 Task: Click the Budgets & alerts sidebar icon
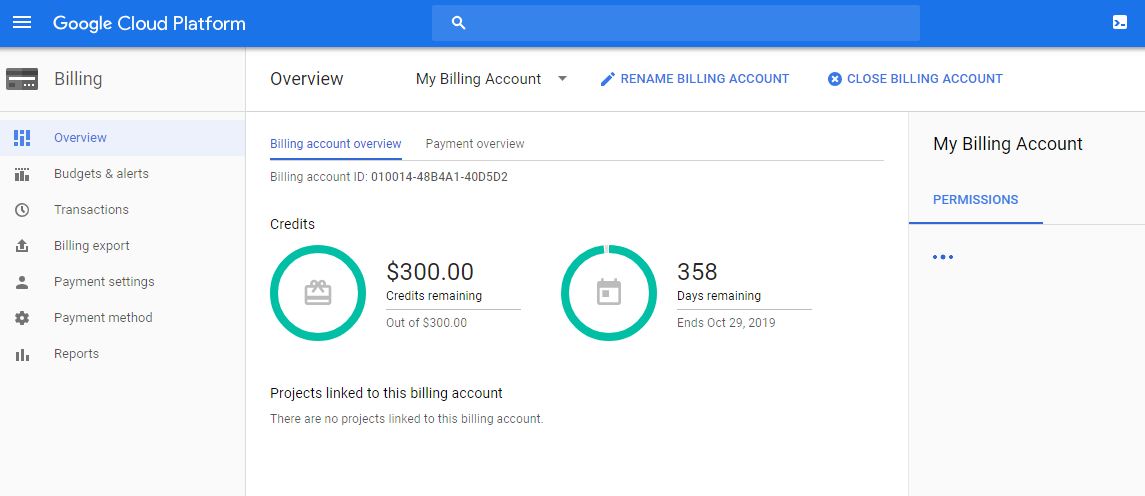22,174
